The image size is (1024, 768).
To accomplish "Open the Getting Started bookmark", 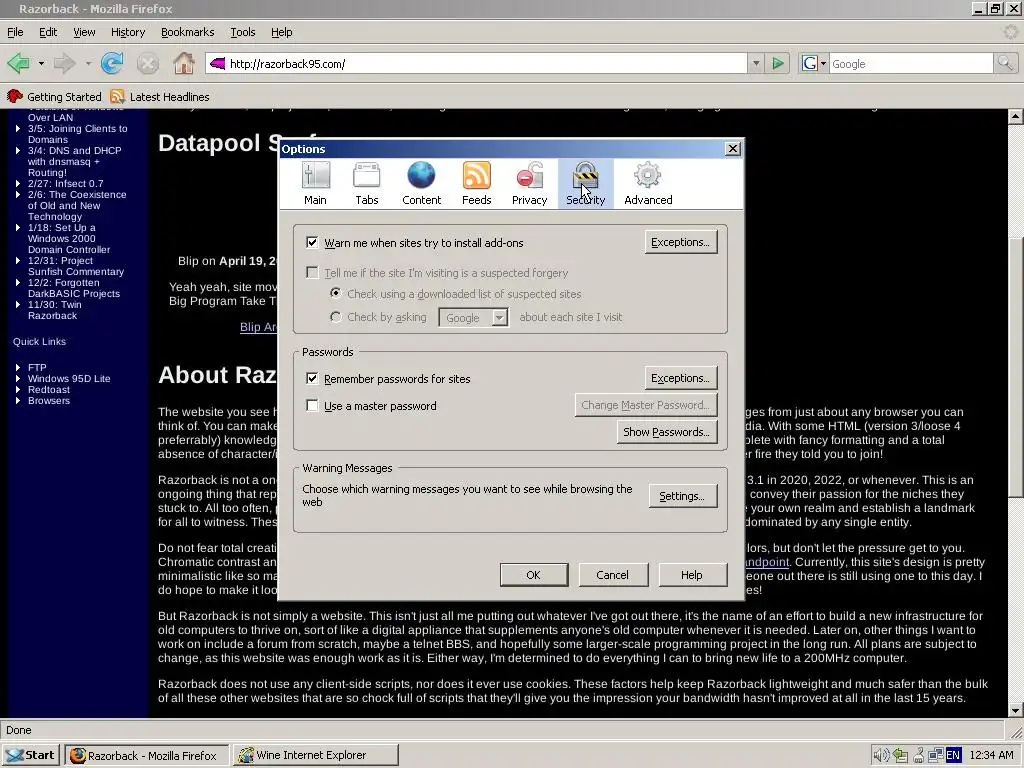I will 54,97.
